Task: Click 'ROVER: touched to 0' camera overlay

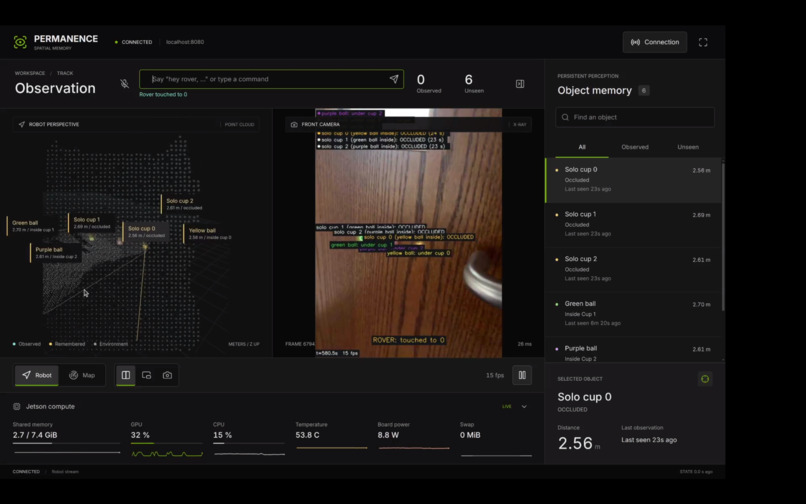Action: click(x=409, y=340)
